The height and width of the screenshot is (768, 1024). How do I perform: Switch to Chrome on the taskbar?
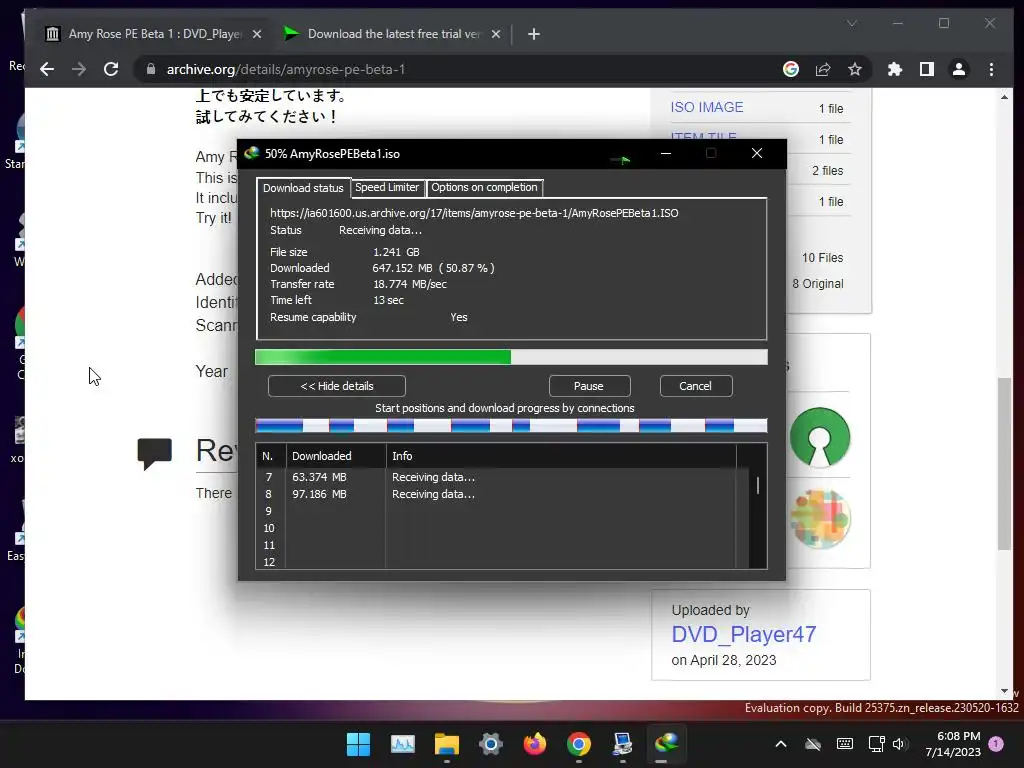click(579, 744)
